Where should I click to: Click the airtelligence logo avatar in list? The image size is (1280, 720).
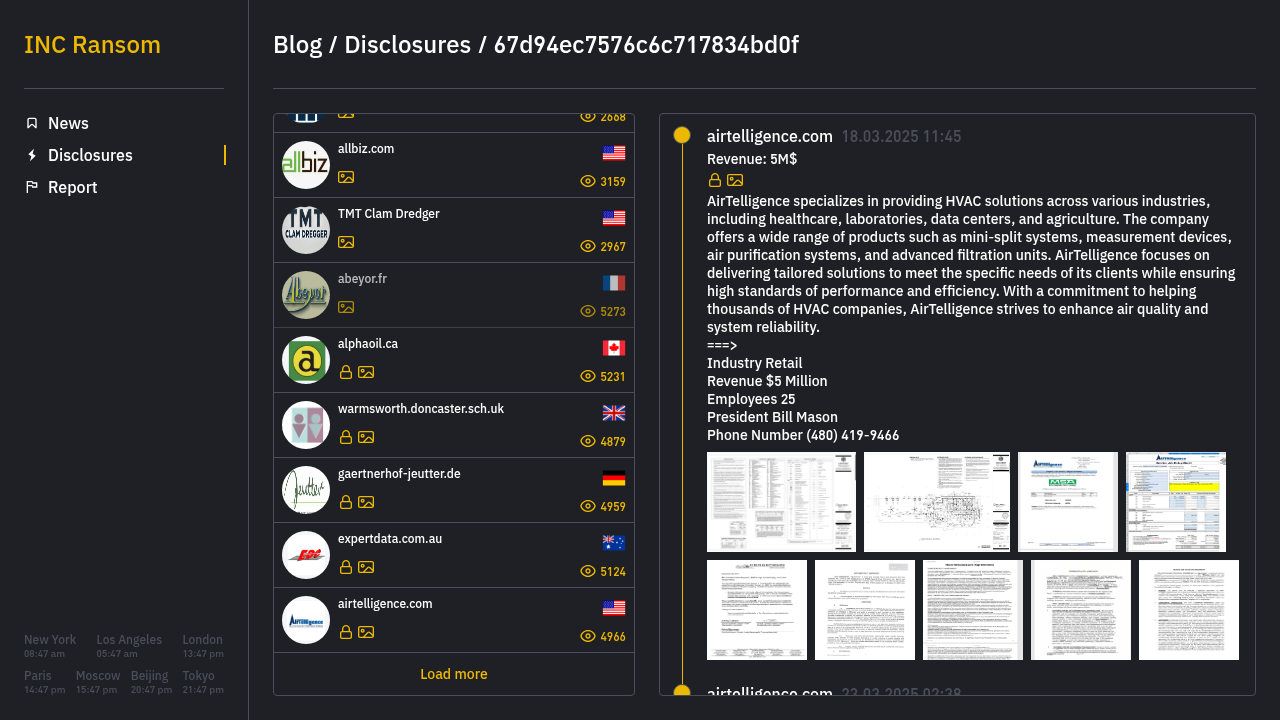pyautogui.click(x=306, y=620)
